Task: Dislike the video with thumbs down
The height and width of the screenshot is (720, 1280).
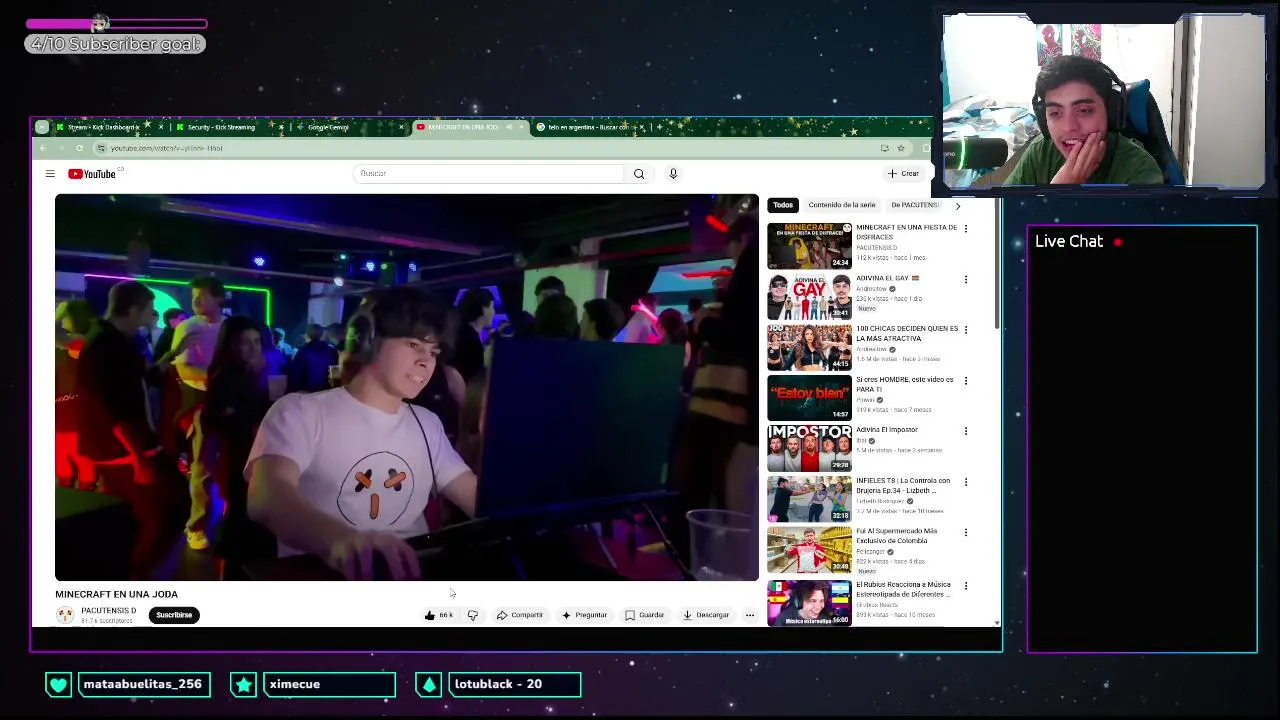Action: pos(473,615)
